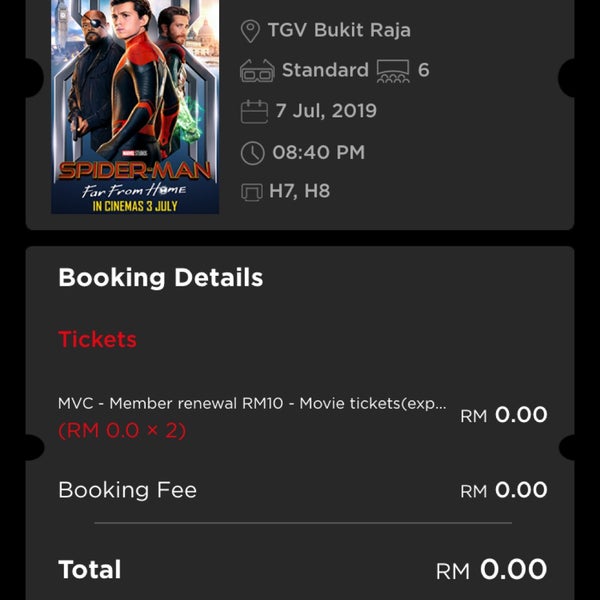
Task: Select the hall number 6
Action: tap(424, 70)
